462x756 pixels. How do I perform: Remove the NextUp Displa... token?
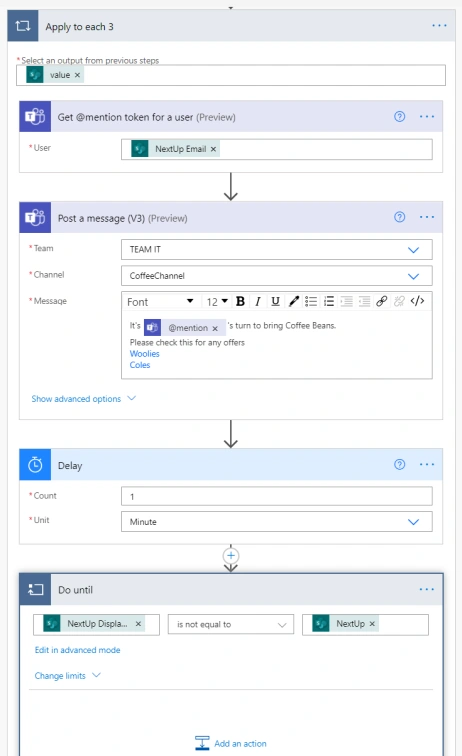click(x=138, y=624)
